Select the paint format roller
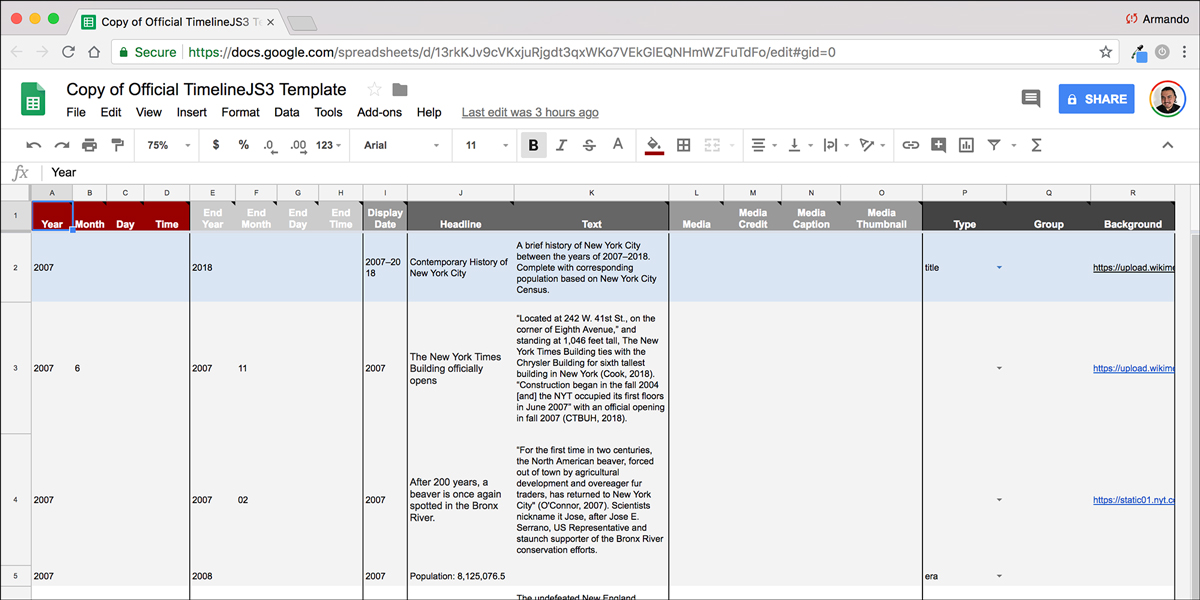This screenshot has width=1200, height=600. (118, 145)
